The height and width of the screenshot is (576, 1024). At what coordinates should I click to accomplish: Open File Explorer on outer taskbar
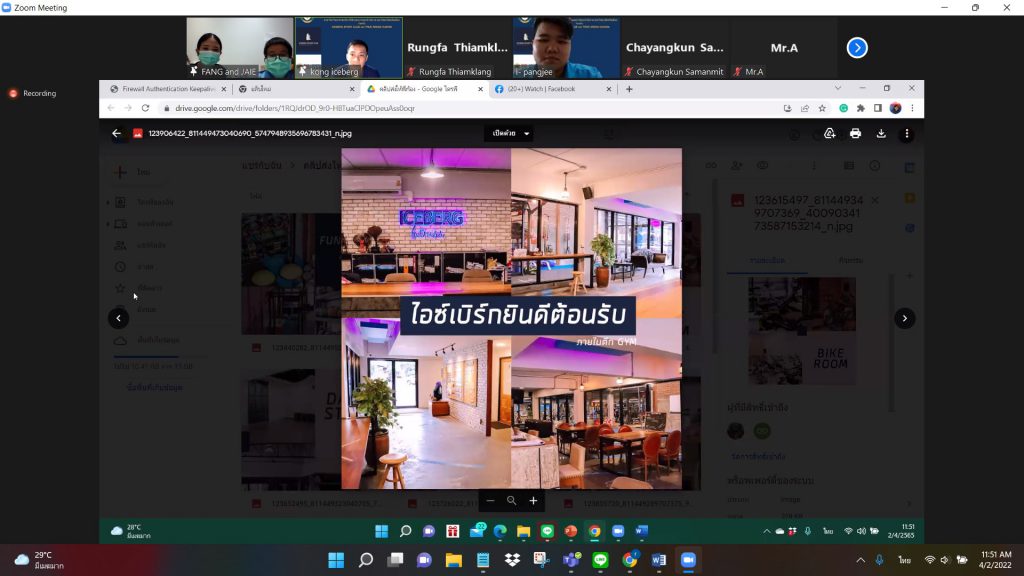[x=453, y=560]
